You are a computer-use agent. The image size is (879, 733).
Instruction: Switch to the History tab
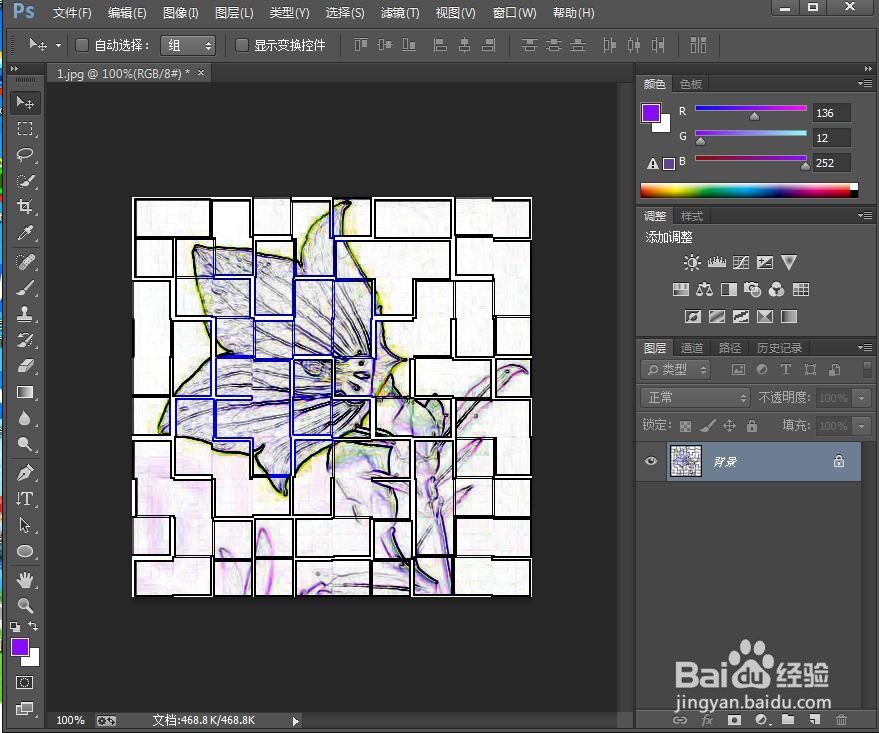tap(779, 348)
